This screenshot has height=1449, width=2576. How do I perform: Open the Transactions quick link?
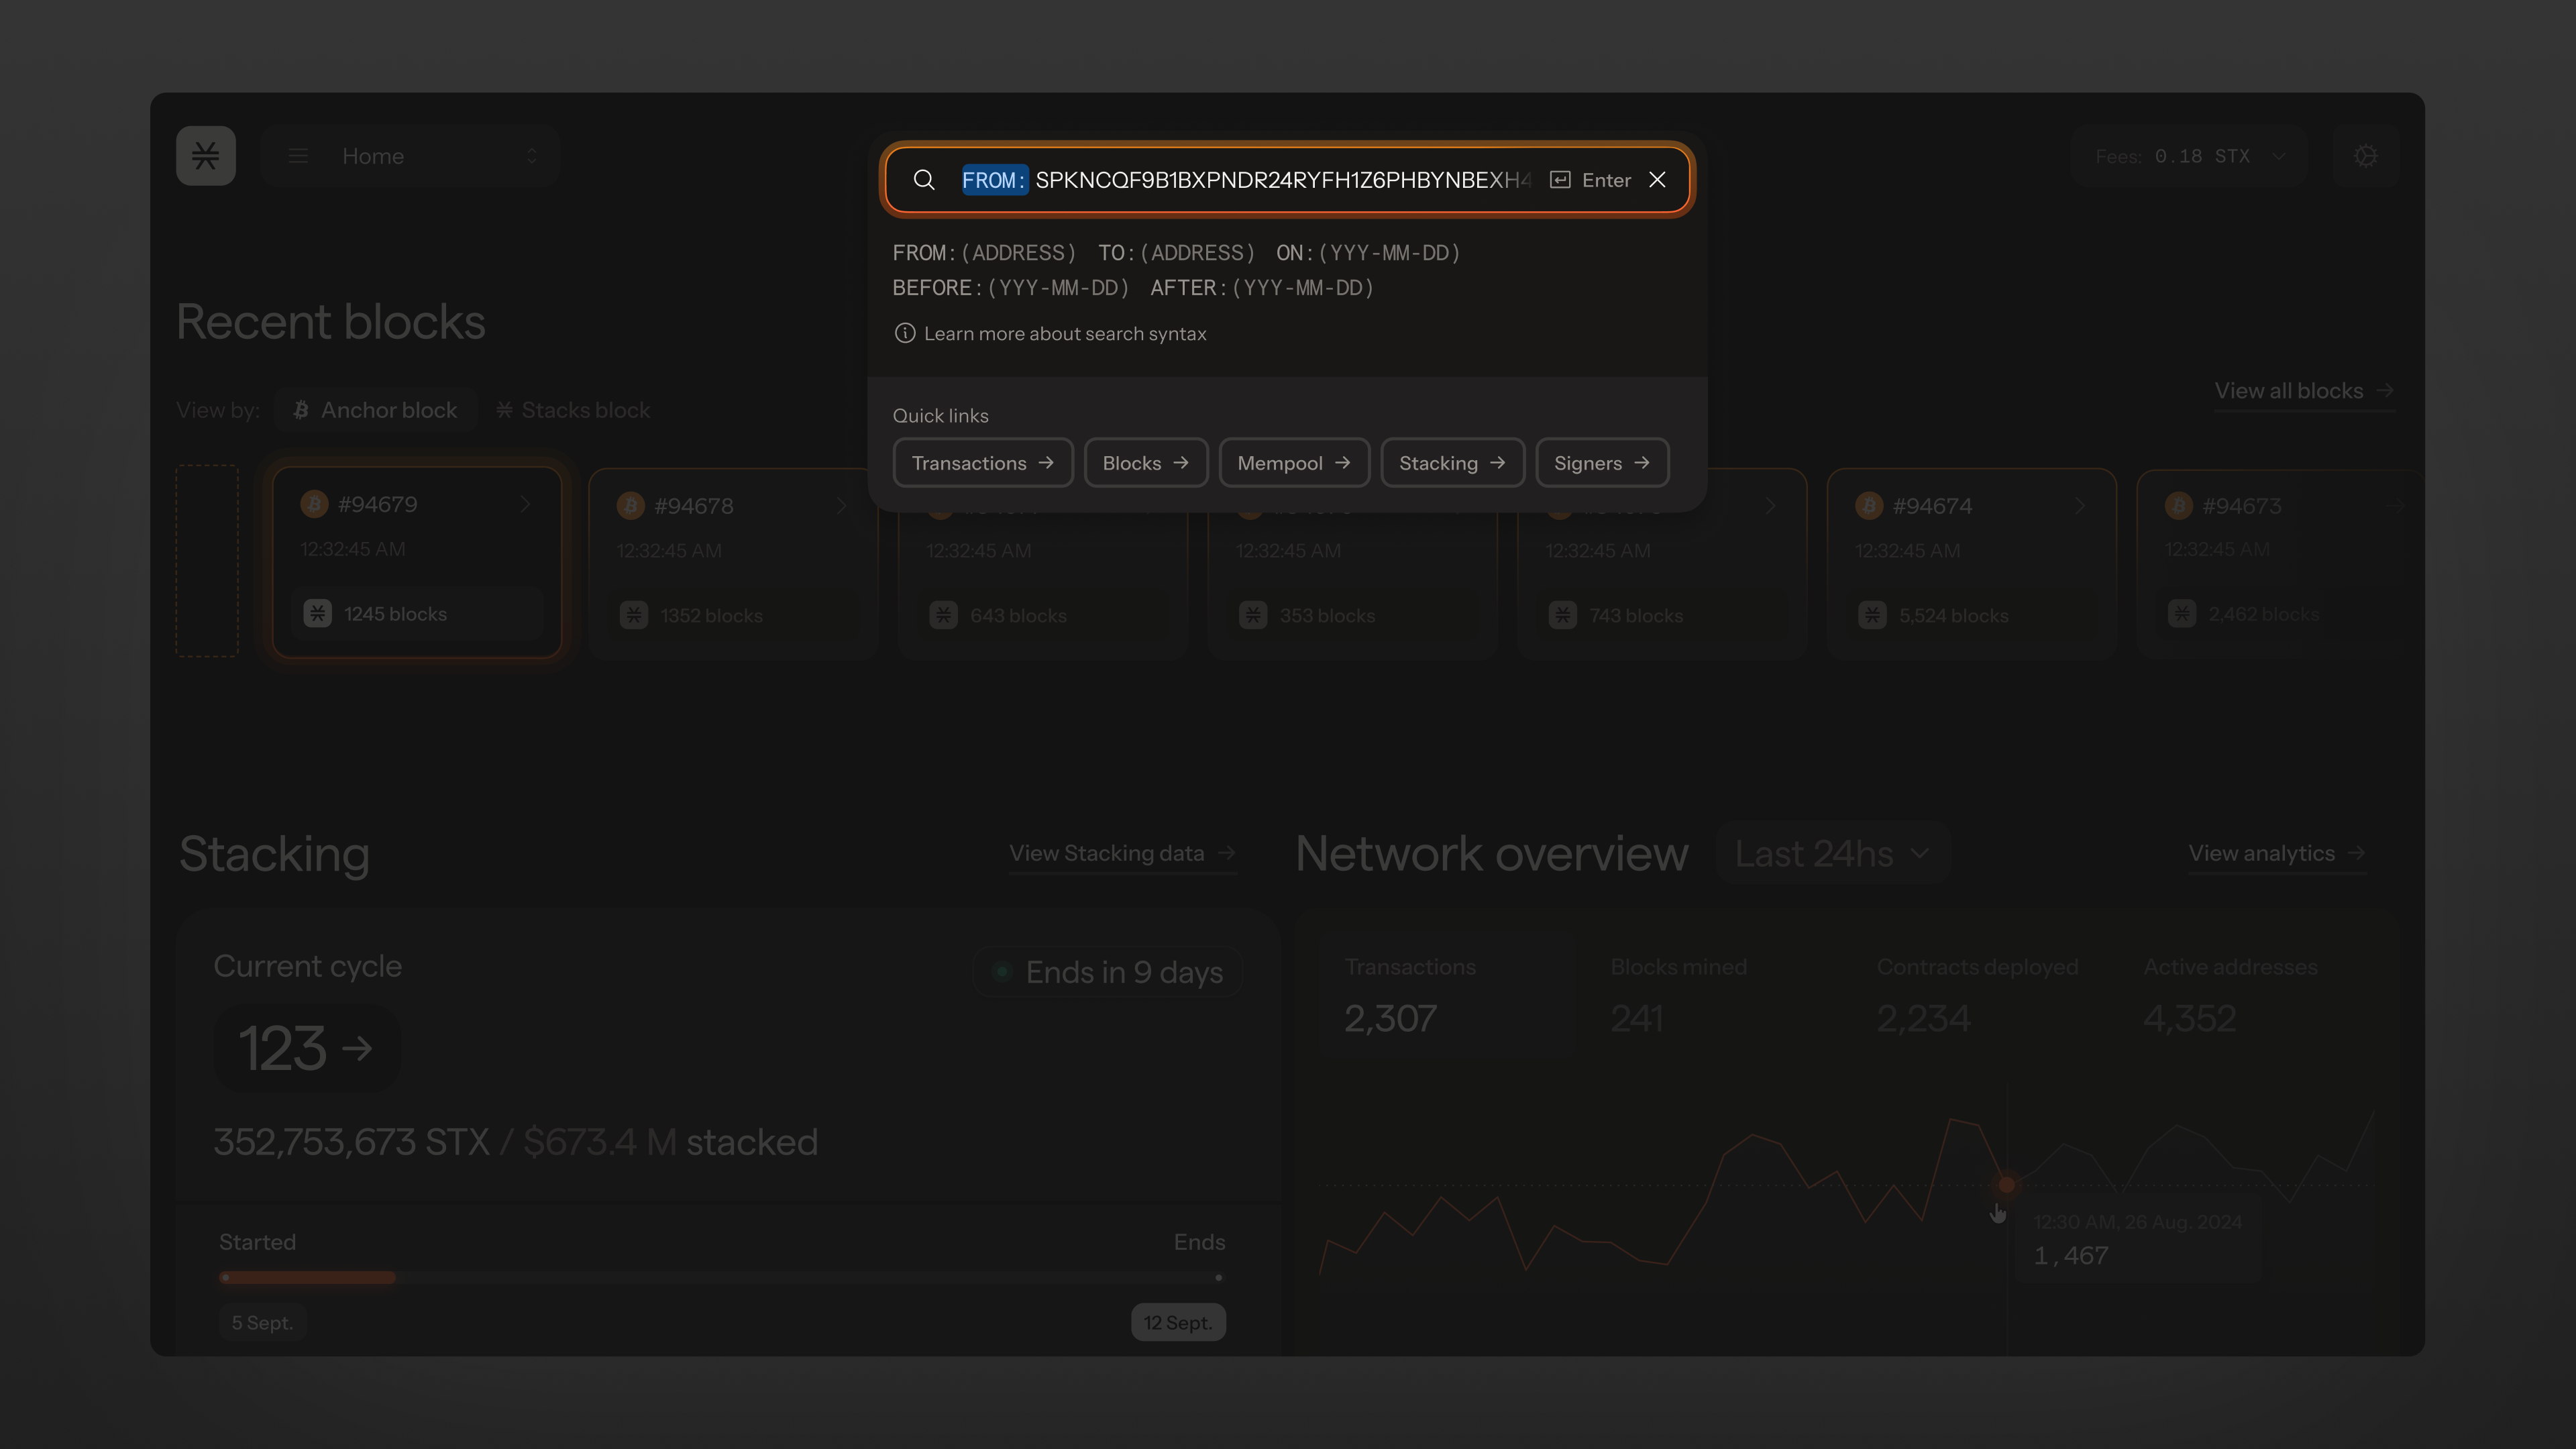982,463
